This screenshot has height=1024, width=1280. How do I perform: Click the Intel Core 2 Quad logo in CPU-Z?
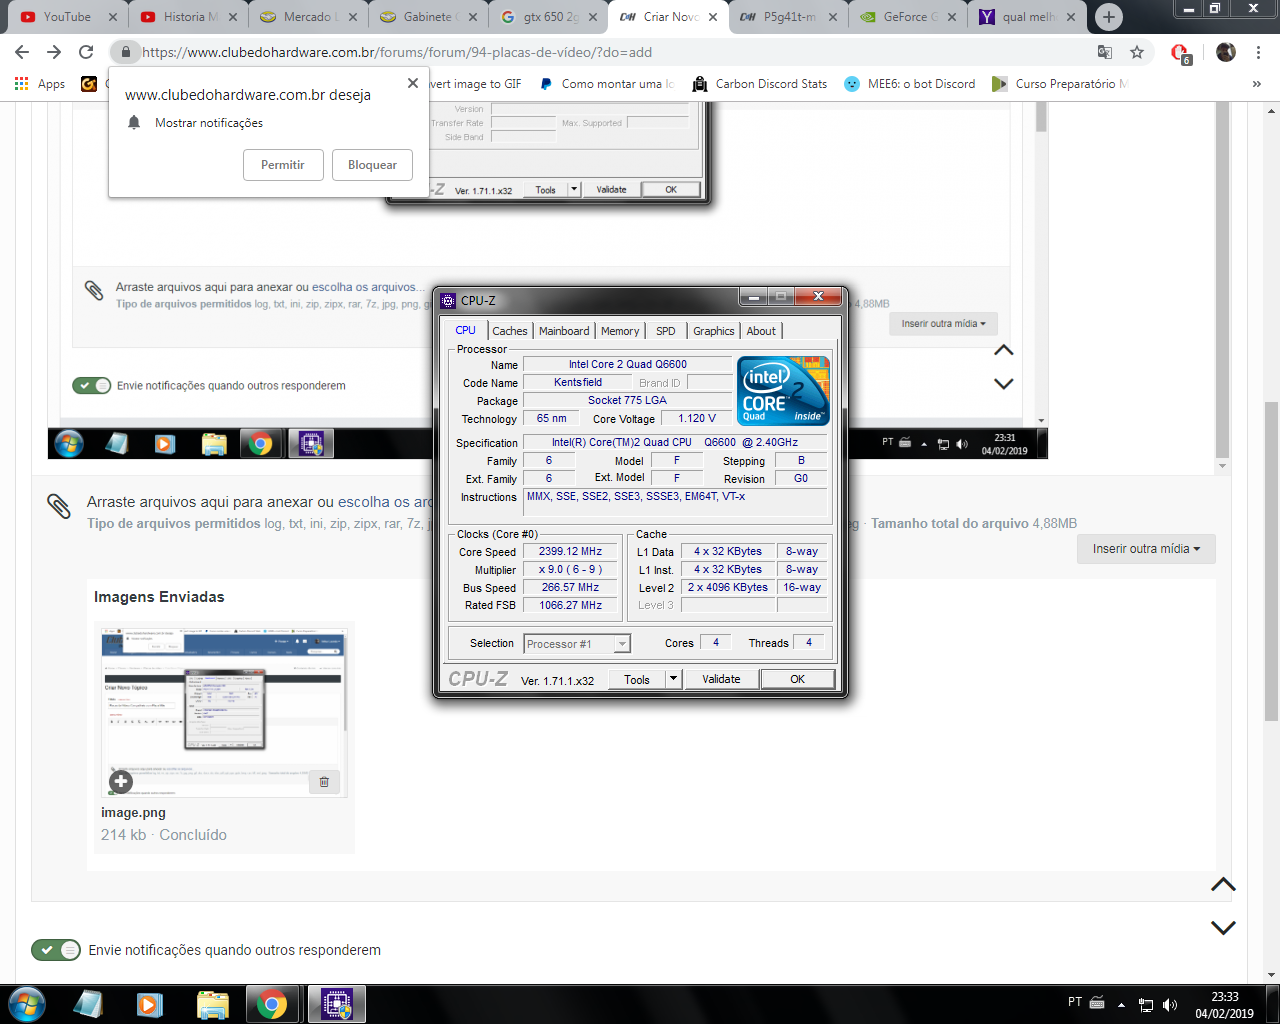(x=783, y=391)
